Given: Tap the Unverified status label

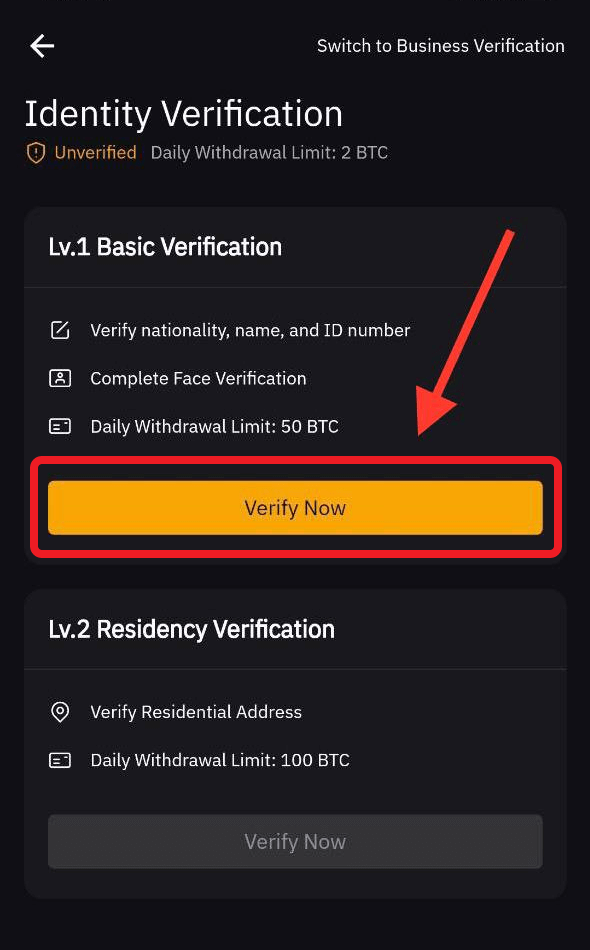Looking at the screenshot, I should [x=95, y=153].
